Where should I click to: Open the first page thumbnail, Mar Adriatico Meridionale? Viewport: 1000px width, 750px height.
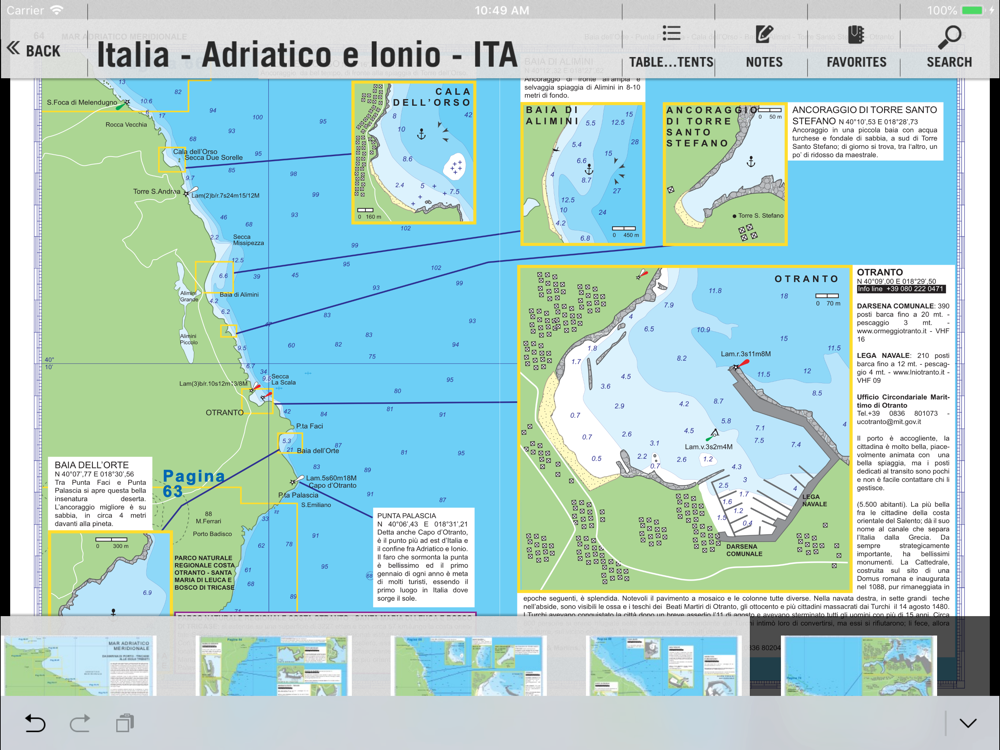pyautogui.click(x=80, y=665)
